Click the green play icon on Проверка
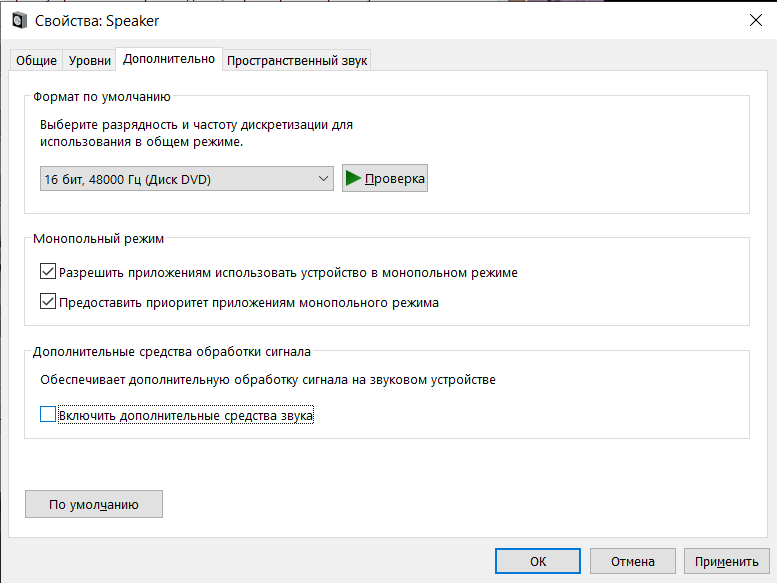The image size is (777, 583). coord(353,178)
